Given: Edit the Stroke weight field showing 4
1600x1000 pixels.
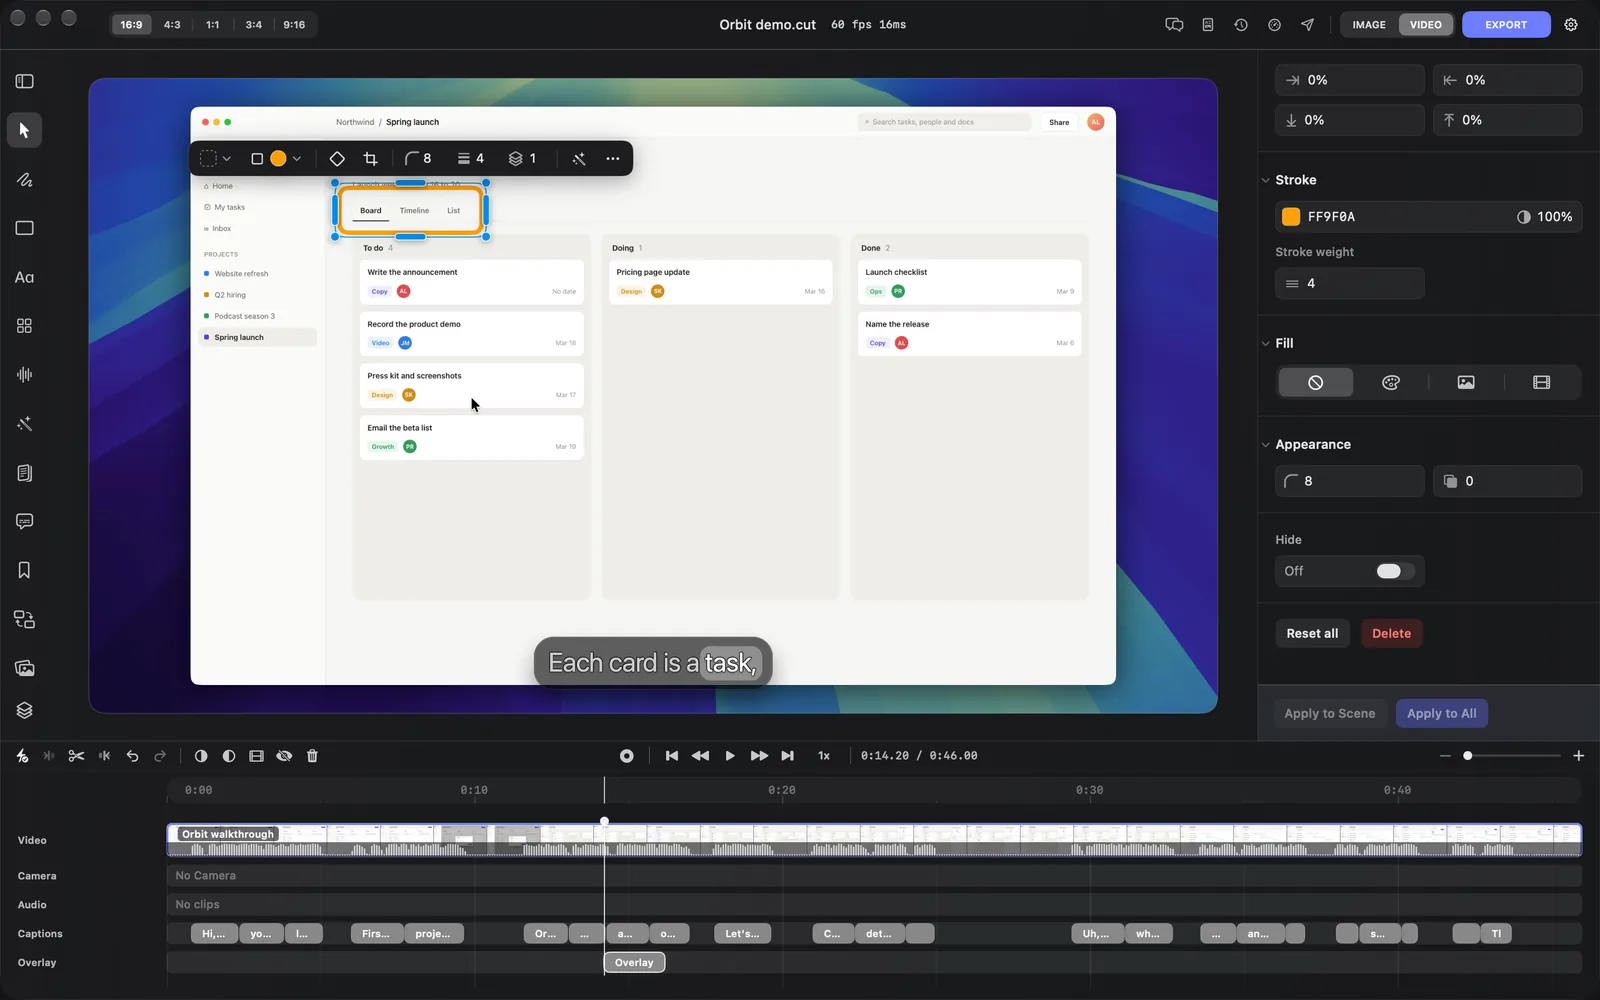Looking at the screenshot, I should point(1349,283).
